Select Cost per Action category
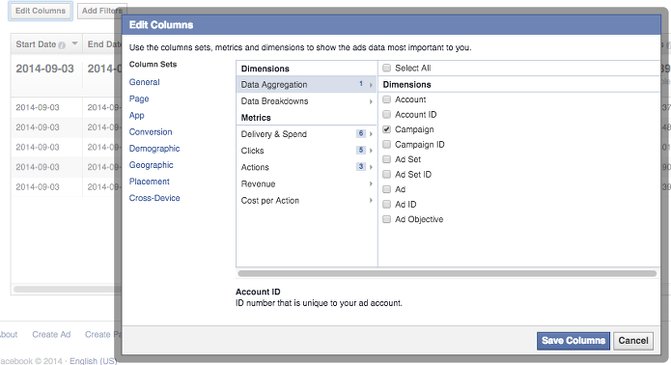Screen dimensions: 671x365 (306, 201)
